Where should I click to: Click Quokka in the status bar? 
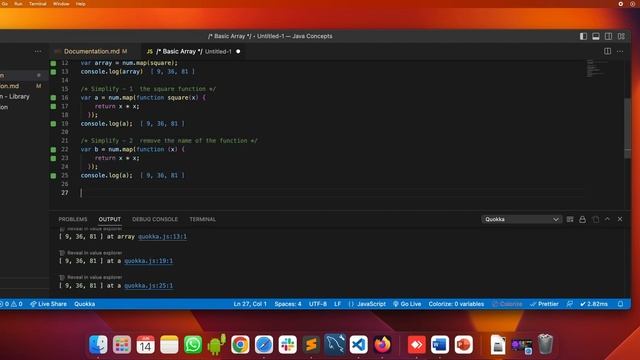point(84,304)
